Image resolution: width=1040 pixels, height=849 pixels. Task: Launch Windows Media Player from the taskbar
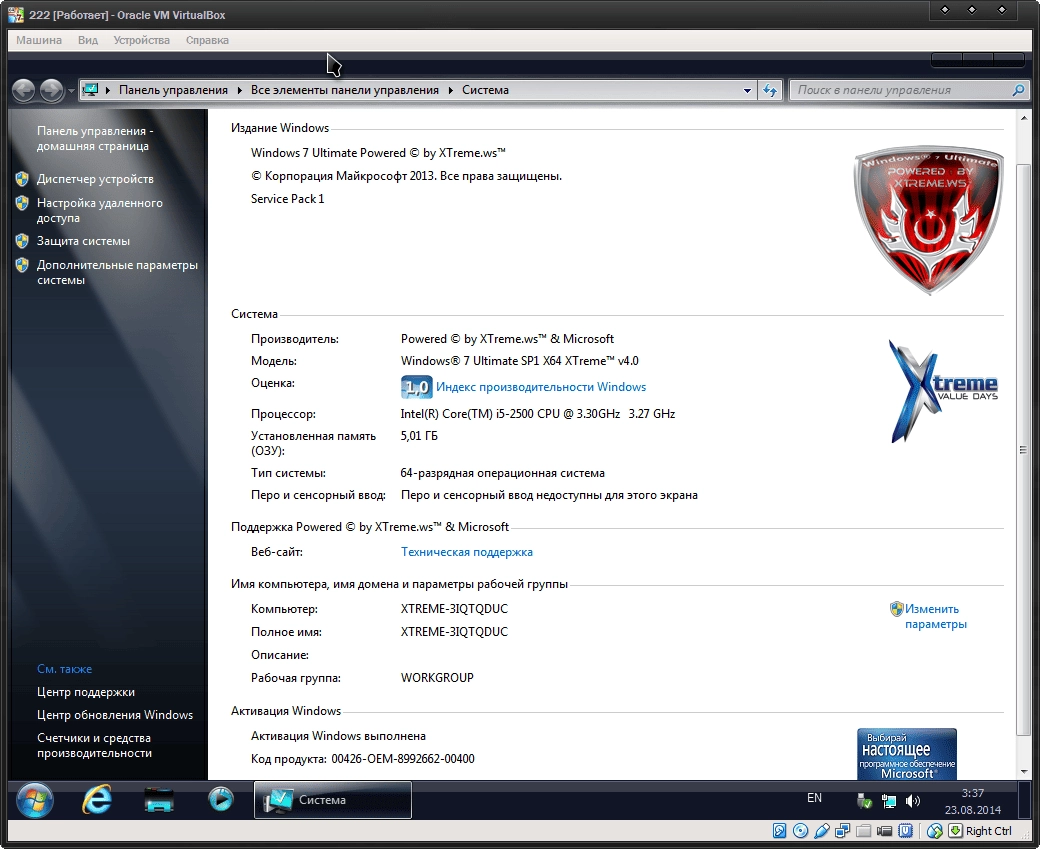pos(221,801)
